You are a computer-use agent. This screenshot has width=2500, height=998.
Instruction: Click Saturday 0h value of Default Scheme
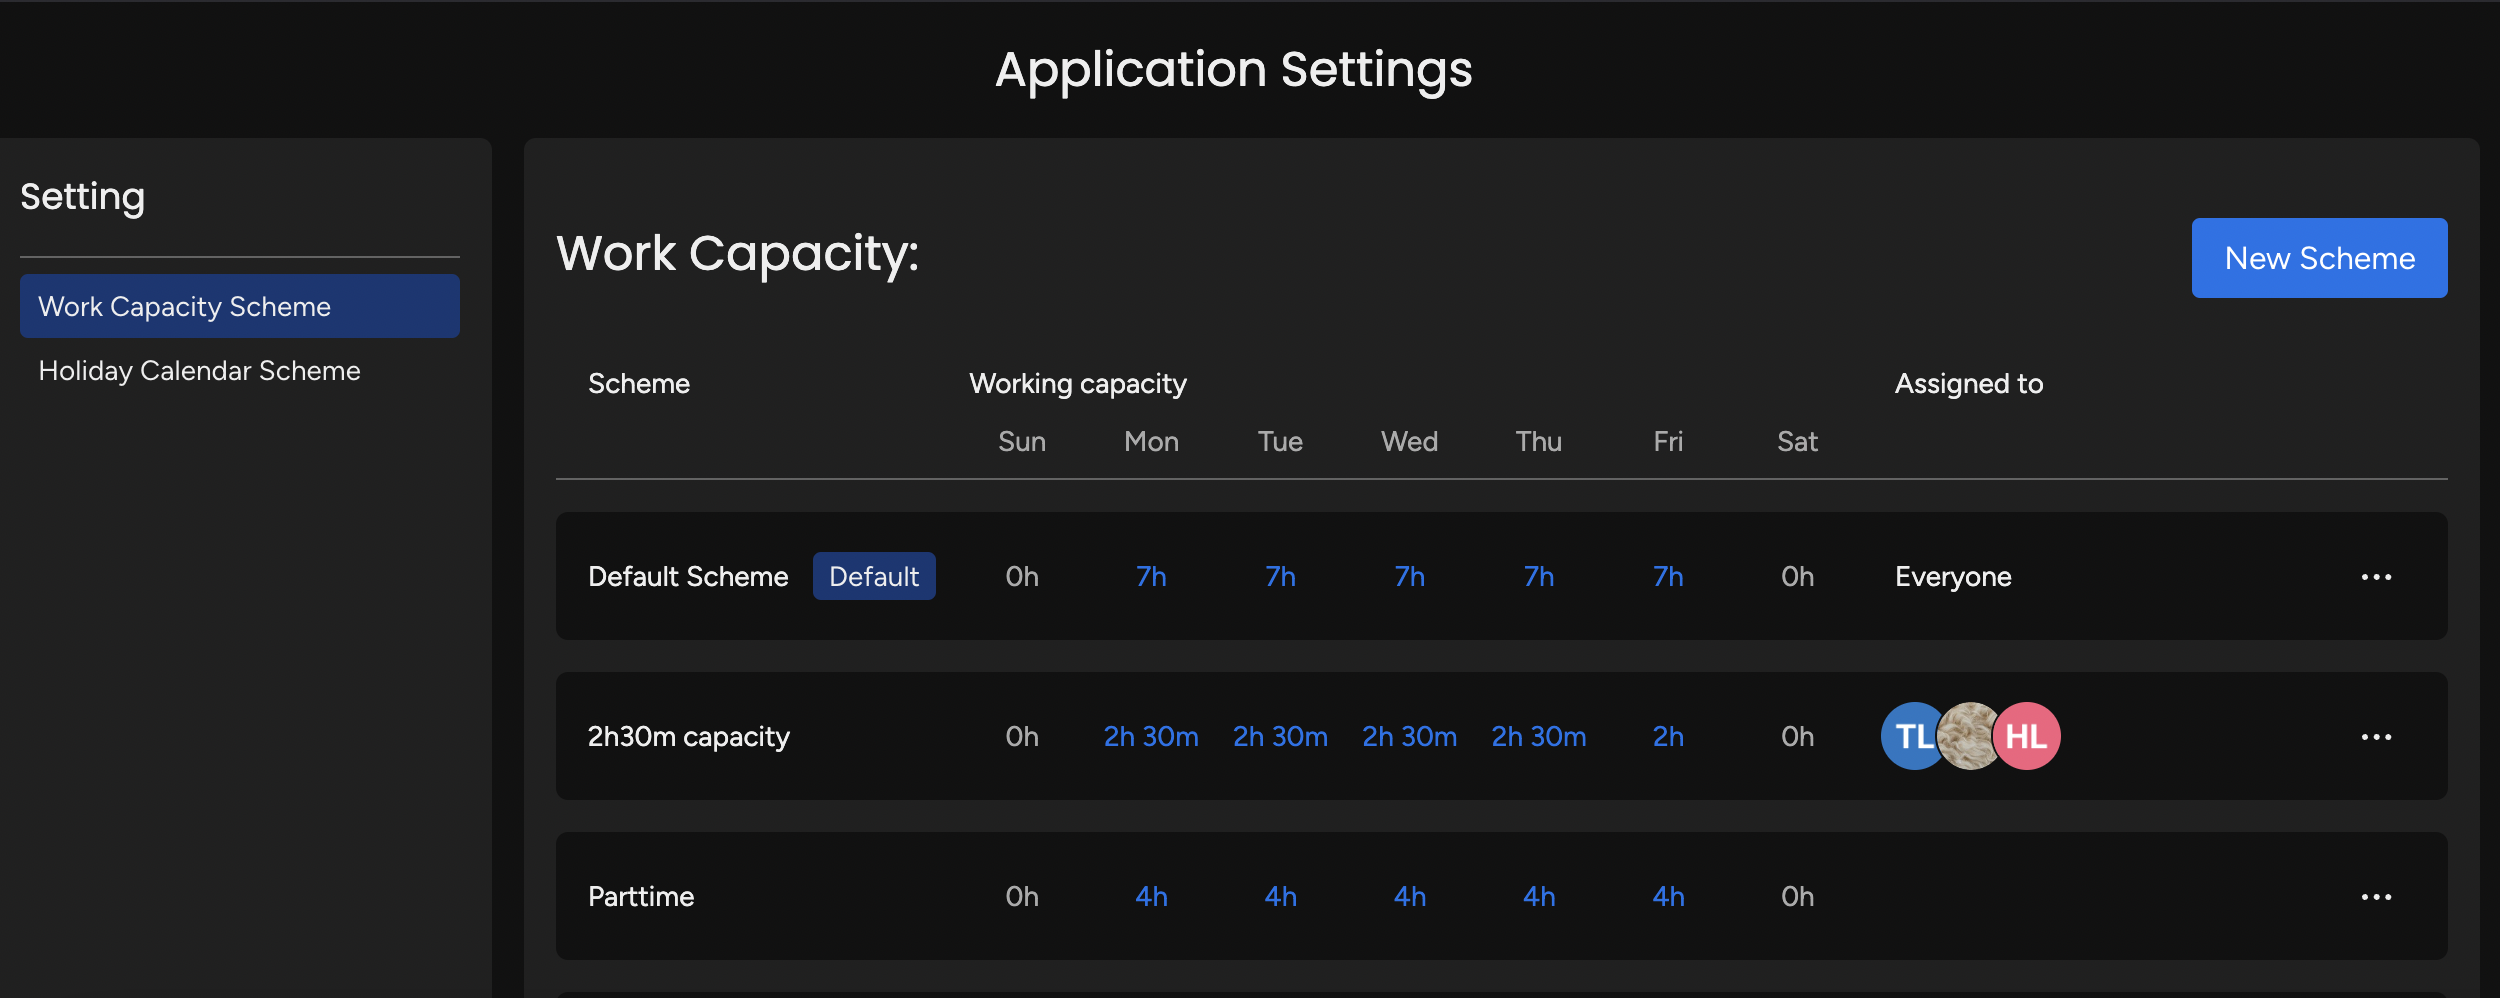[x=1797, y=576]
